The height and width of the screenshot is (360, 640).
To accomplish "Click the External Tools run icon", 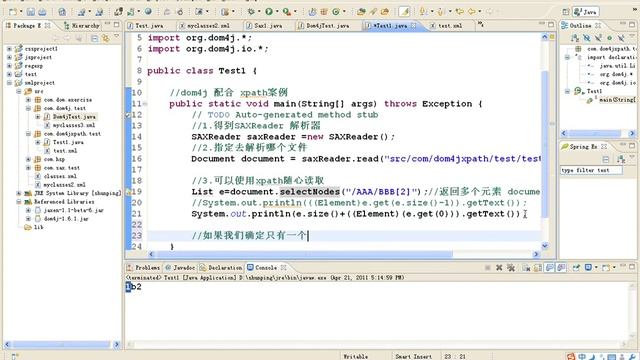I will pos(287,12).
